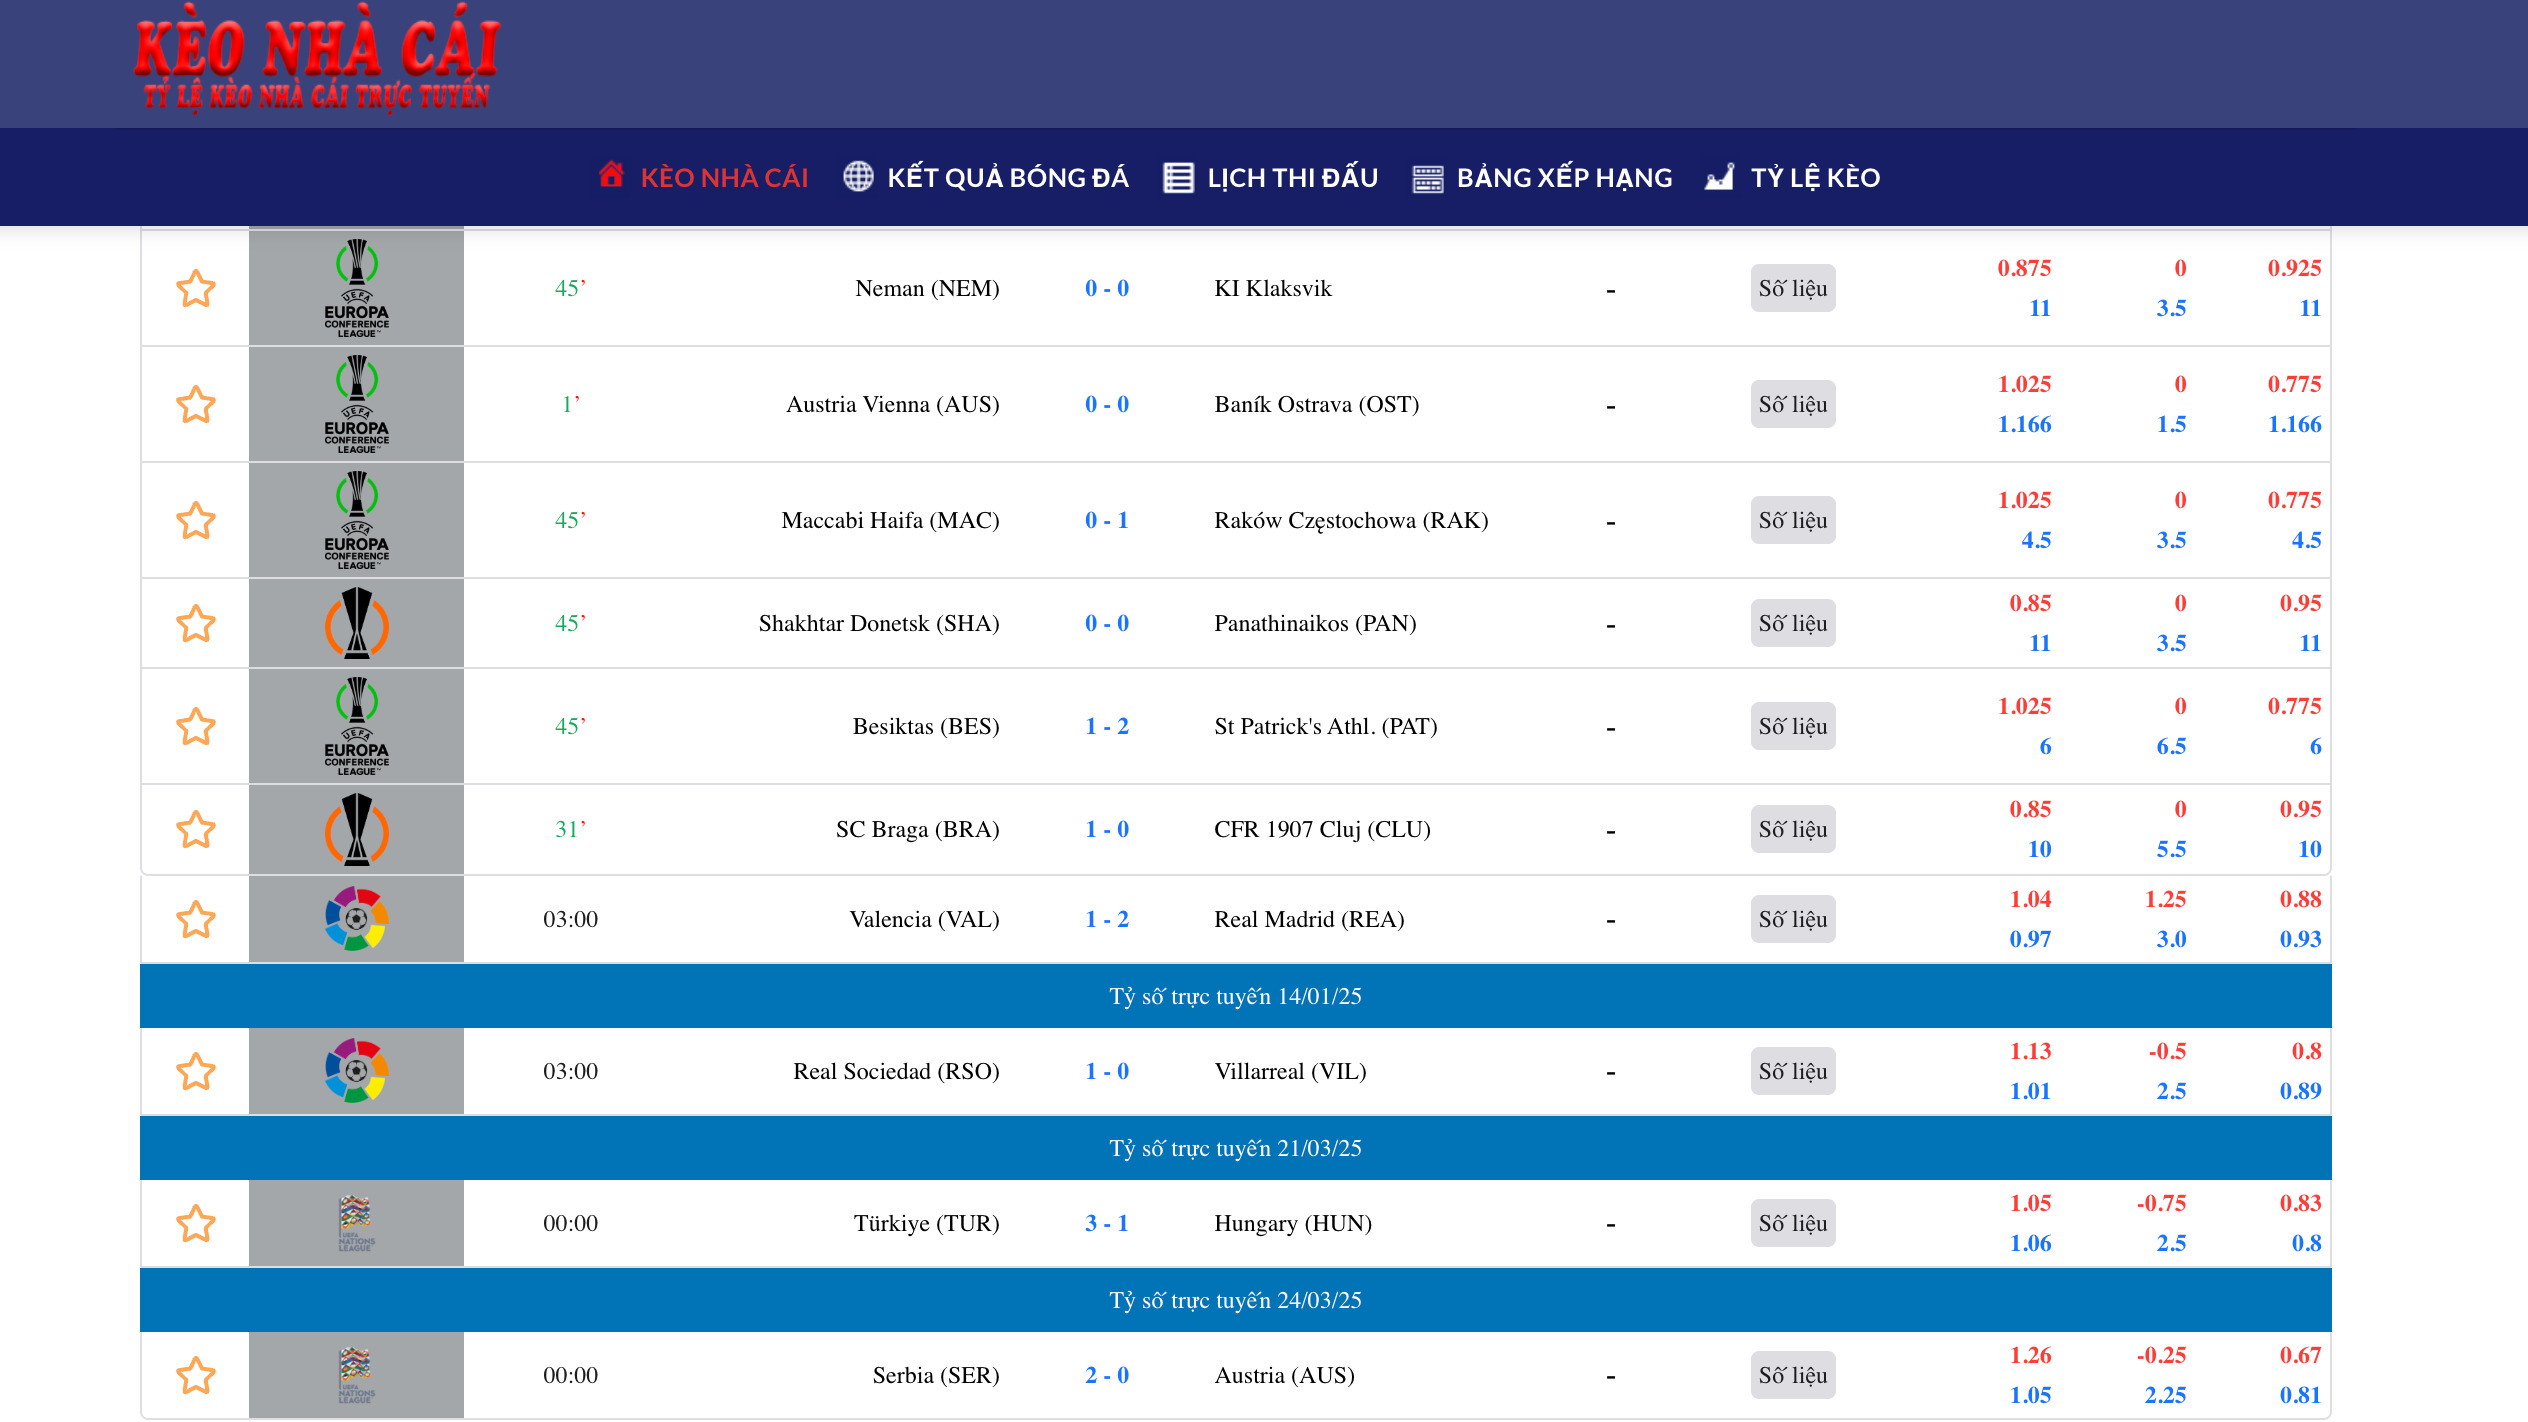2528x1422 pixels.
Task: Open the Bảng Xếp Hạng menu item
Action: click(x=1563, y=178)
